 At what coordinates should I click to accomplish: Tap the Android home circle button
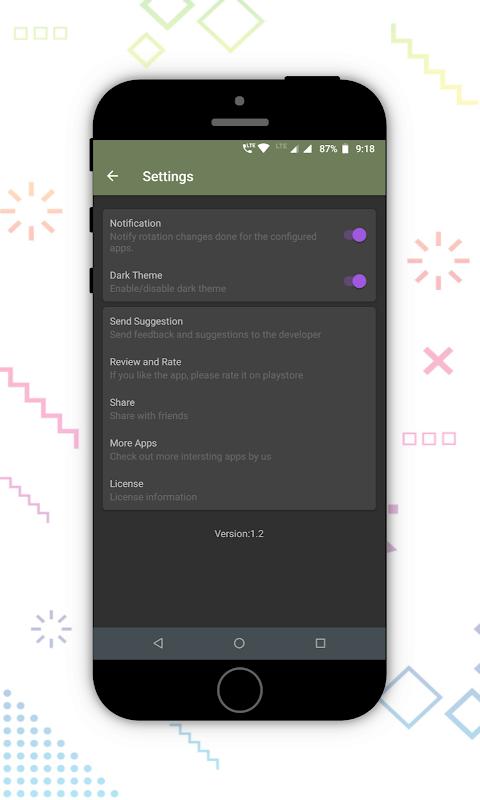[239, 643]
